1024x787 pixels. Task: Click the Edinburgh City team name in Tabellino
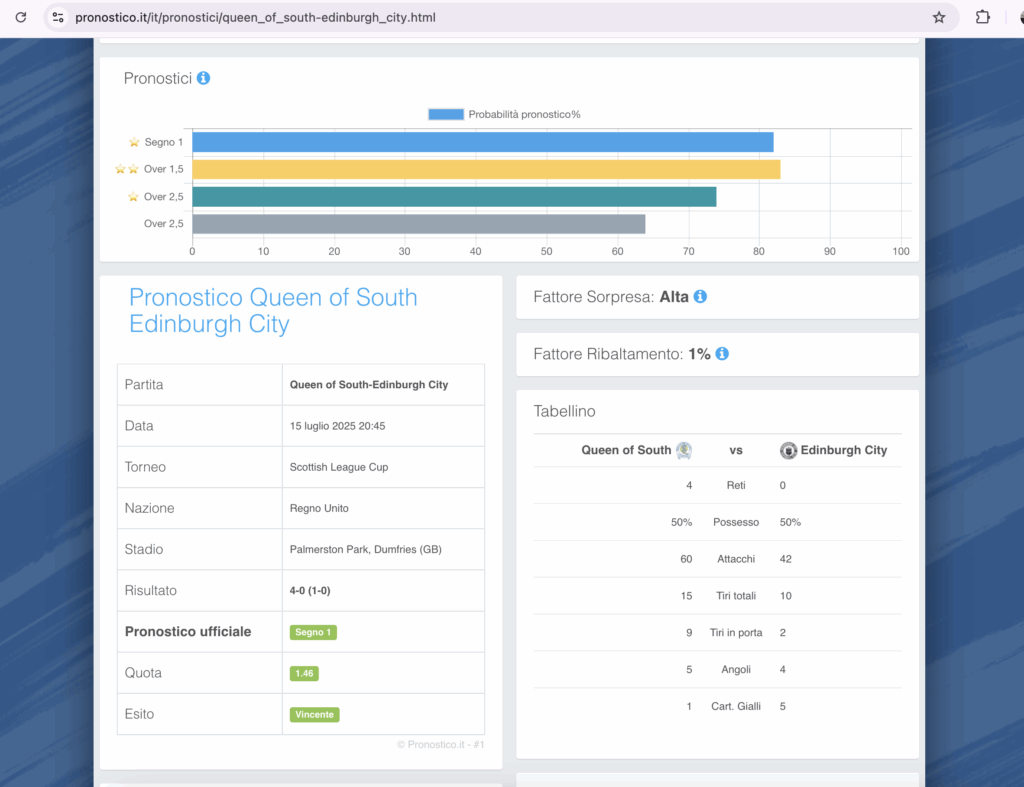(844, 450)
